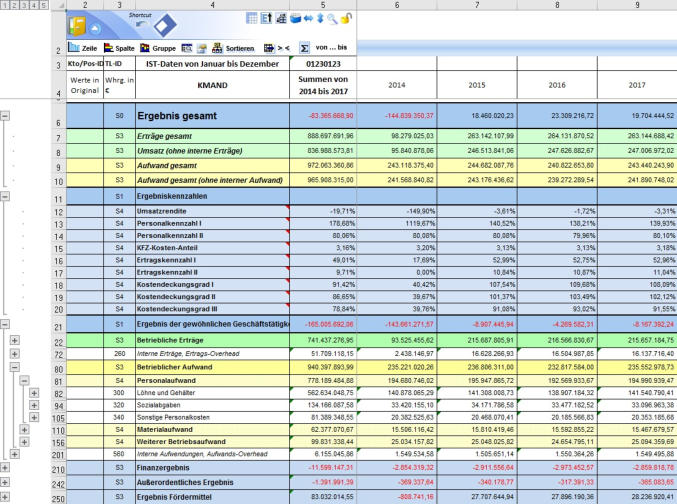The height and width of the screenshot is (504, 677).
Task: Show outline level 1 only
Action: tap(5, 5)
